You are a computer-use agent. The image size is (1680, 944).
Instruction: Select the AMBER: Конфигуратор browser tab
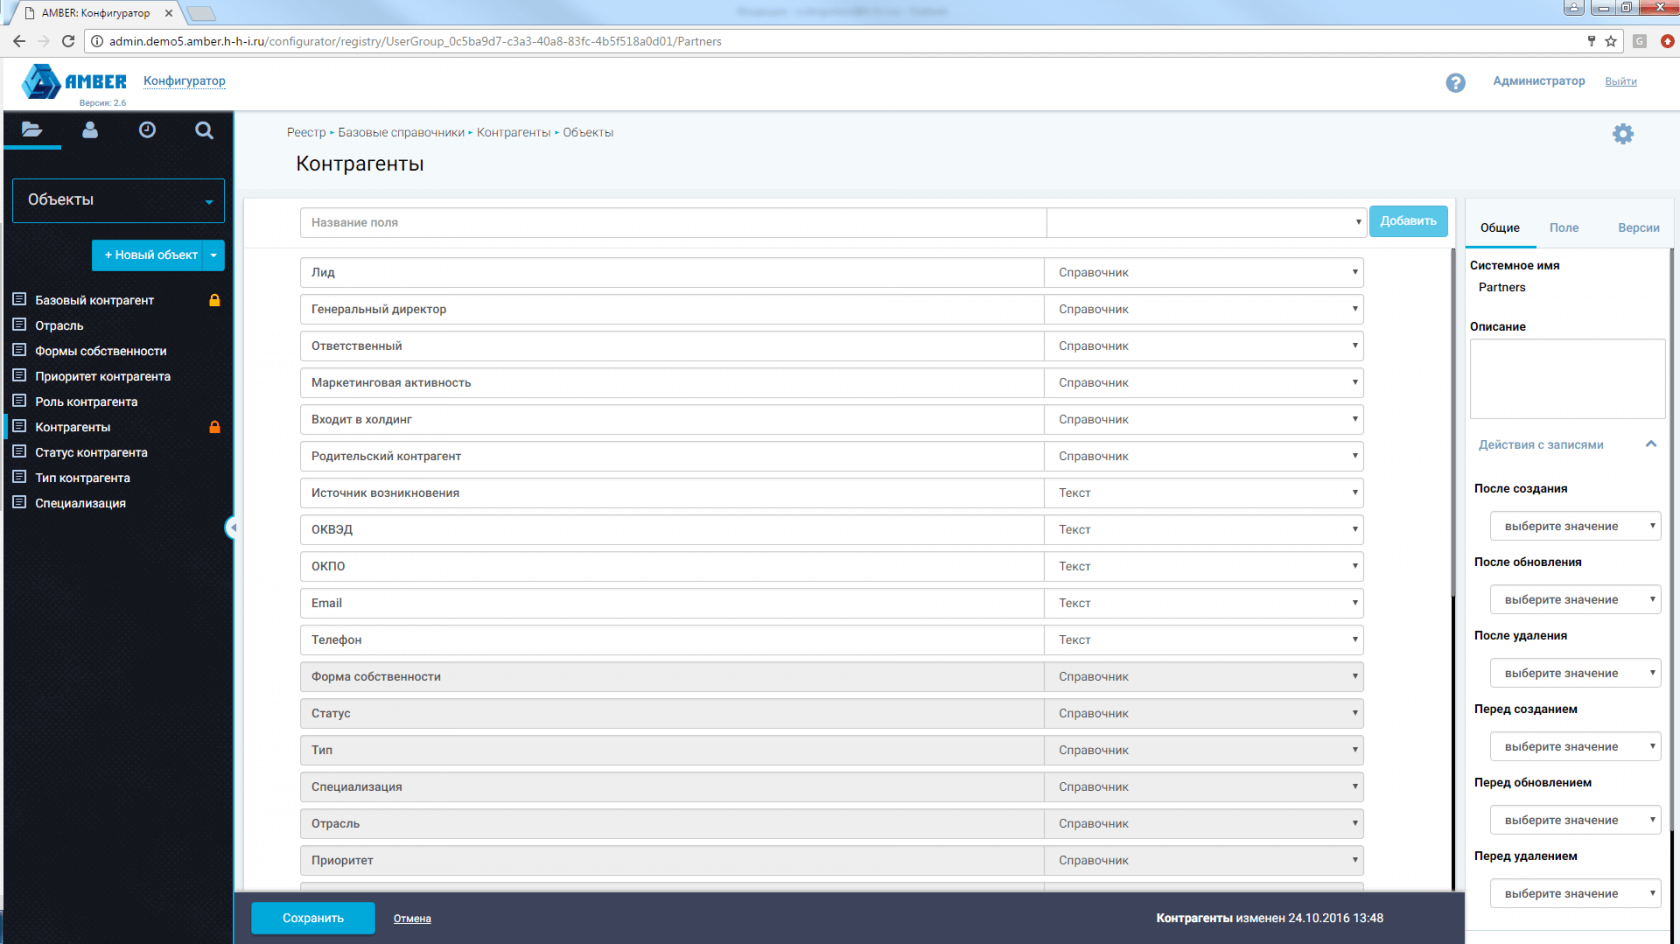95,13
